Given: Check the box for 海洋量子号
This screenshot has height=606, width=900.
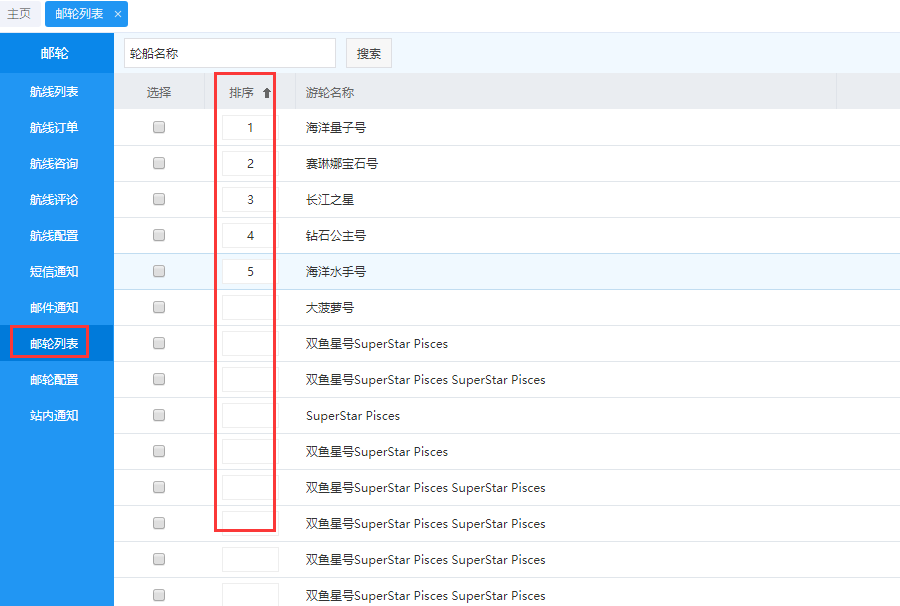Looking at the screenshot, I should pos(159,128).
